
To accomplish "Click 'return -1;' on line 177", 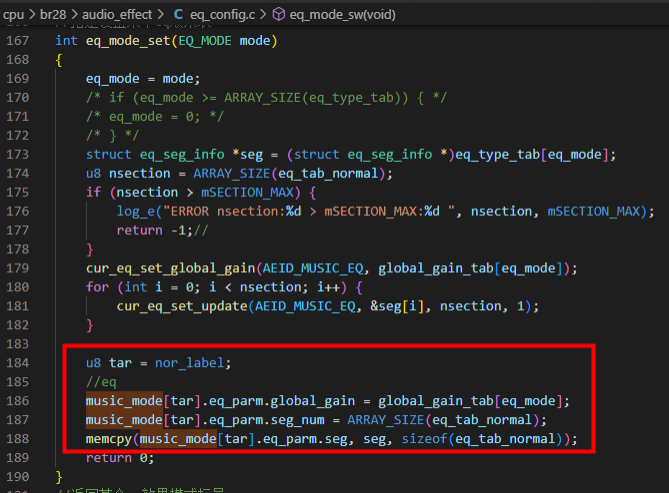I will coord(155,230).
